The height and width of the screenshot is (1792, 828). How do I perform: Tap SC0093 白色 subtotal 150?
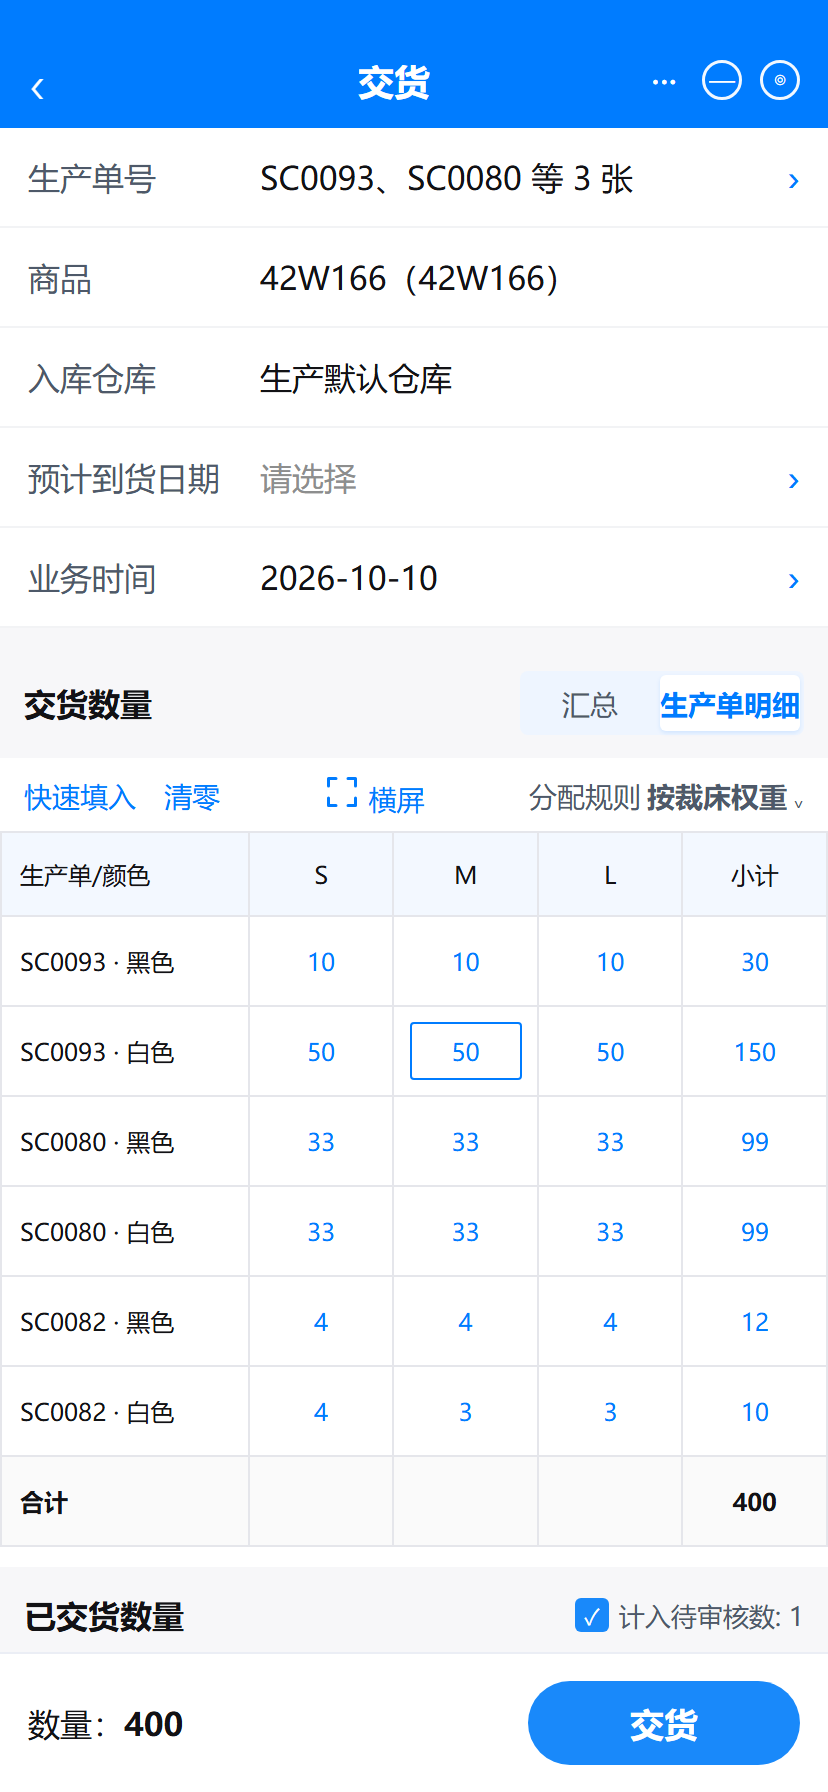click(x=755, y=1052)
